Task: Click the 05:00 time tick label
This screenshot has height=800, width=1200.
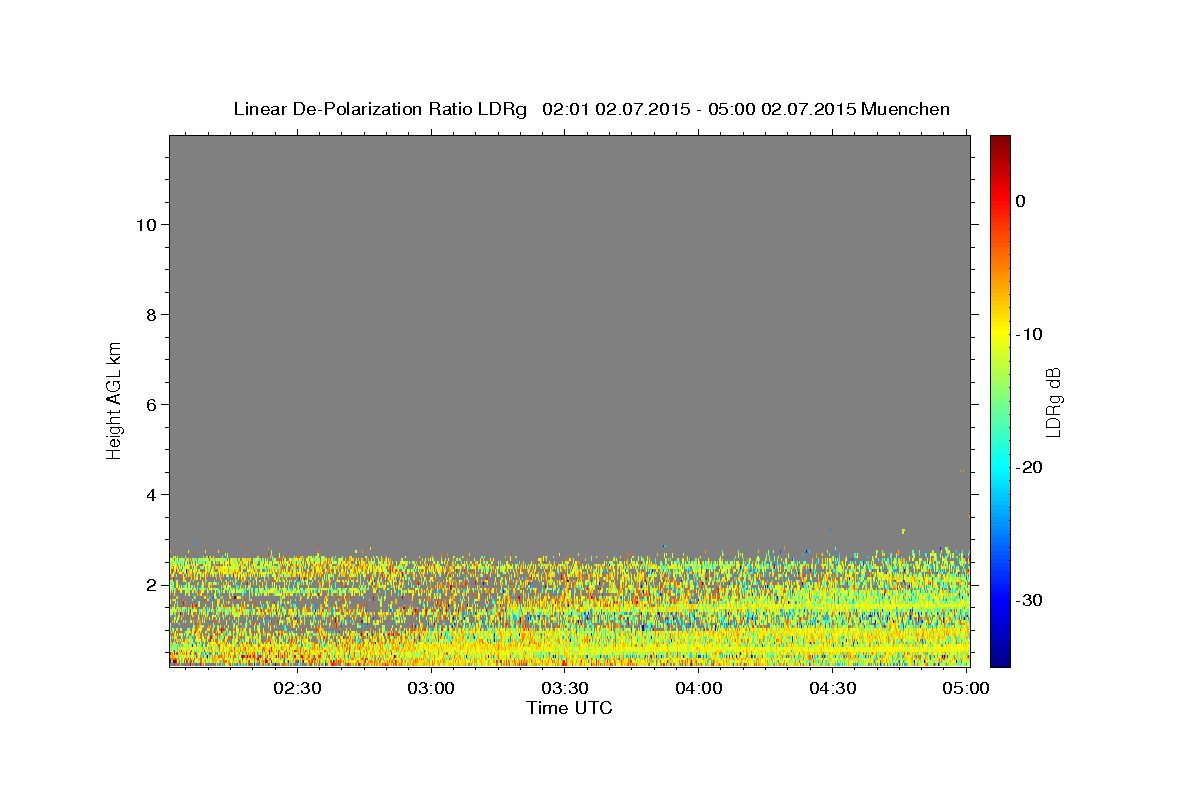Action: click(966, 688)
